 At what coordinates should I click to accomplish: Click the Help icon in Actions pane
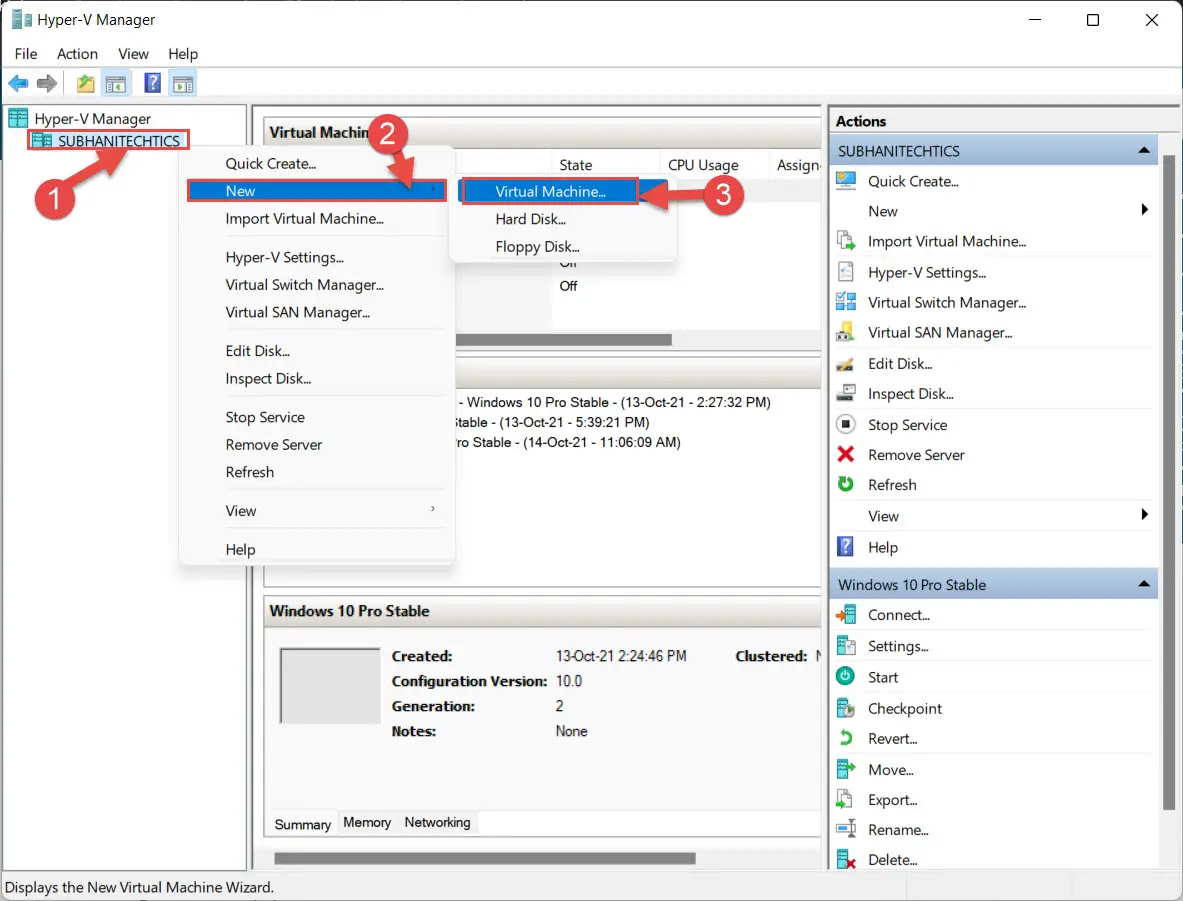(846, 546)
